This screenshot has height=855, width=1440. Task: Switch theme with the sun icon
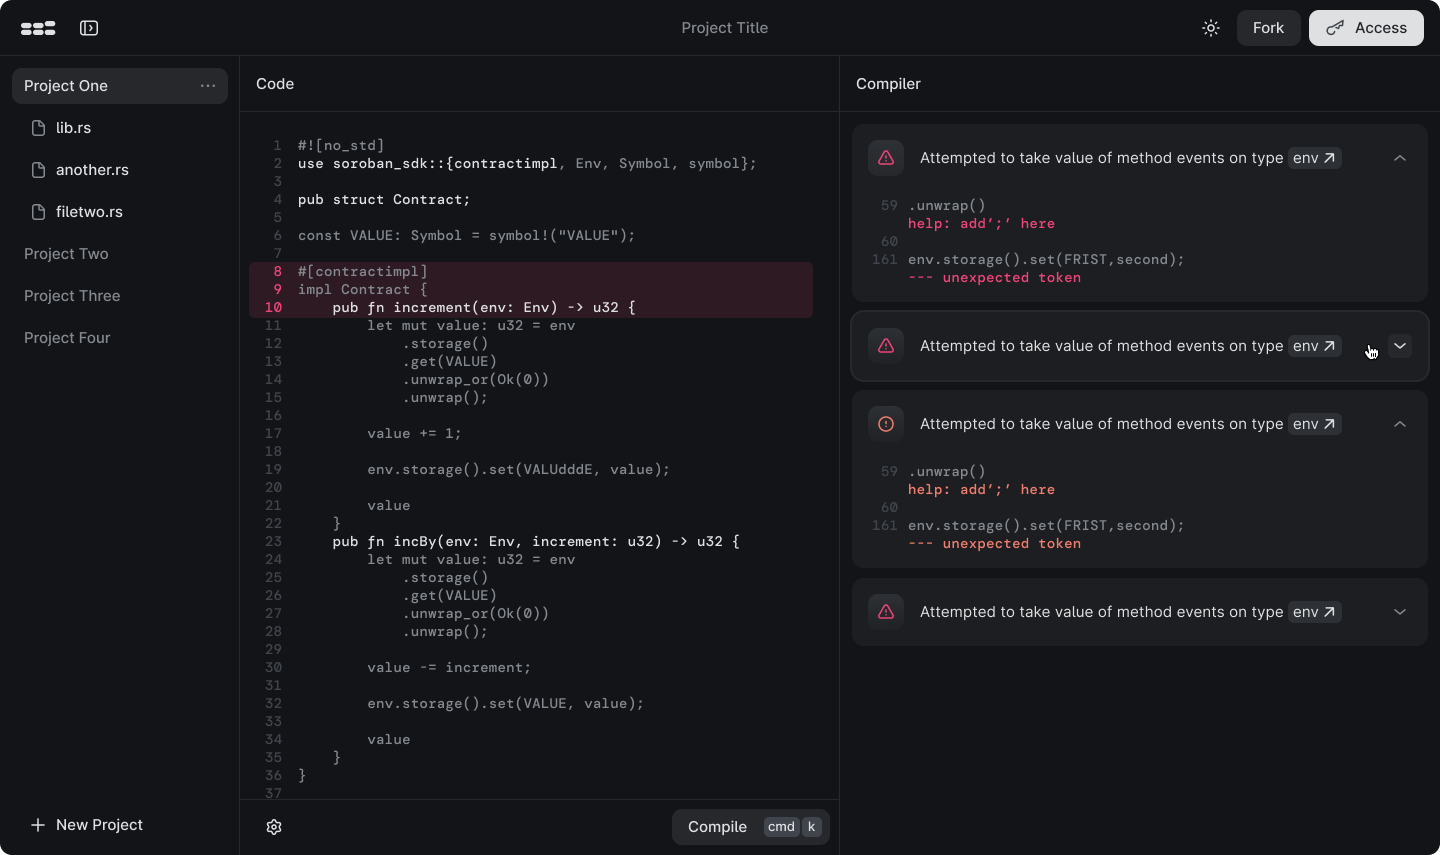click(1211, 28)
